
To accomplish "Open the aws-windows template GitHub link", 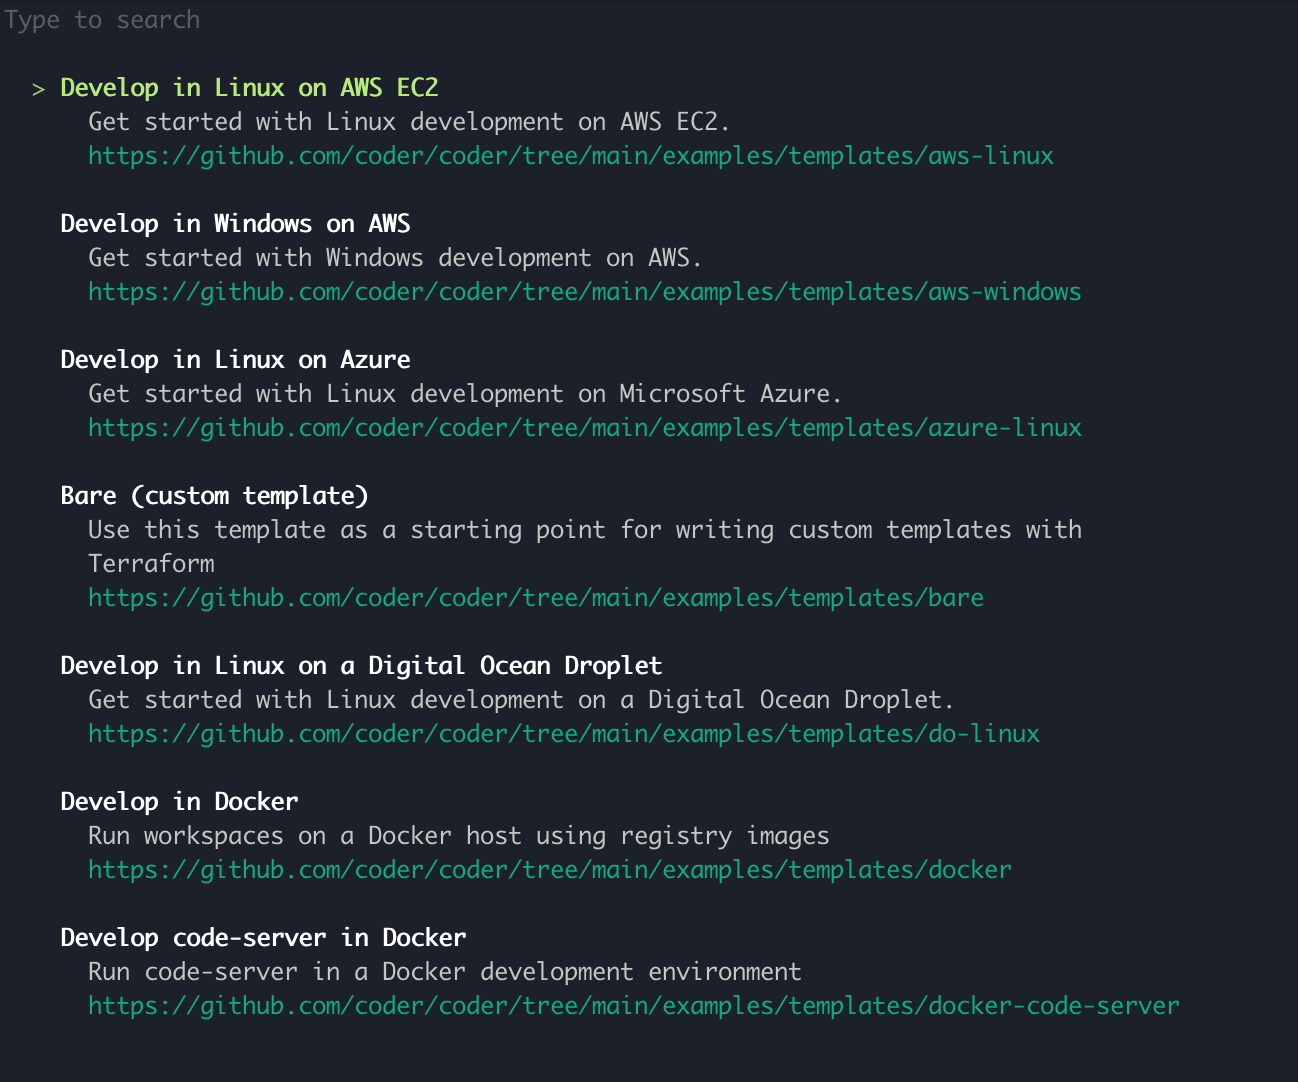I will point(585,292).
